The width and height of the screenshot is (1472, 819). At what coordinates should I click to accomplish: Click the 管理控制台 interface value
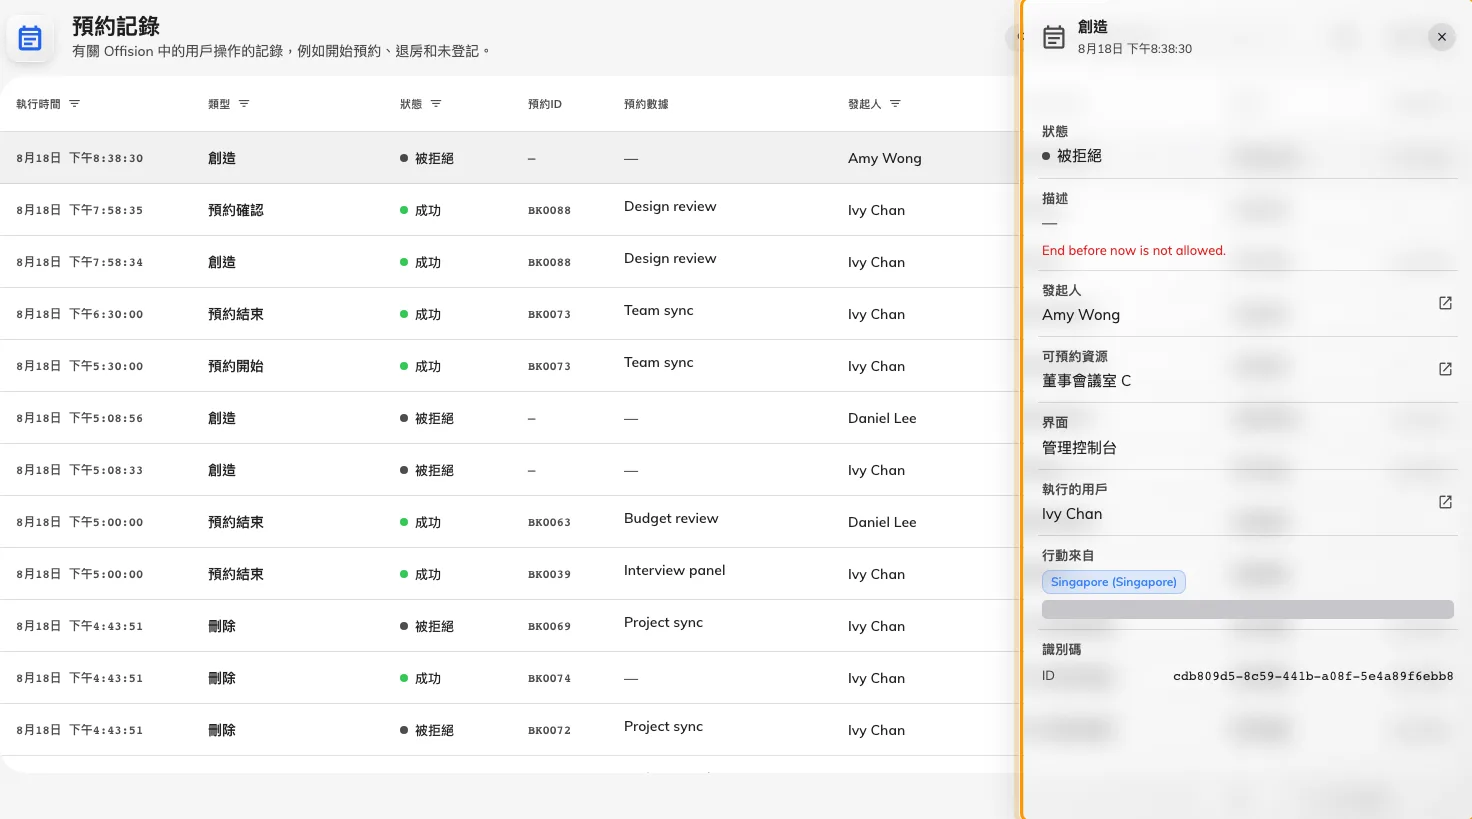pyautogui.click(x=1079, y=448)
